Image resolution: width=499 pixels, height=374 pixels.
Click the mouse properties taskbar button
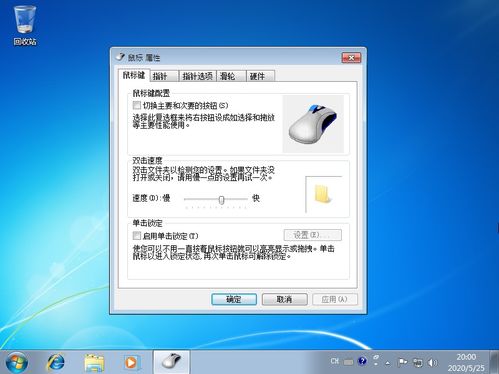(x=171, y=362)
